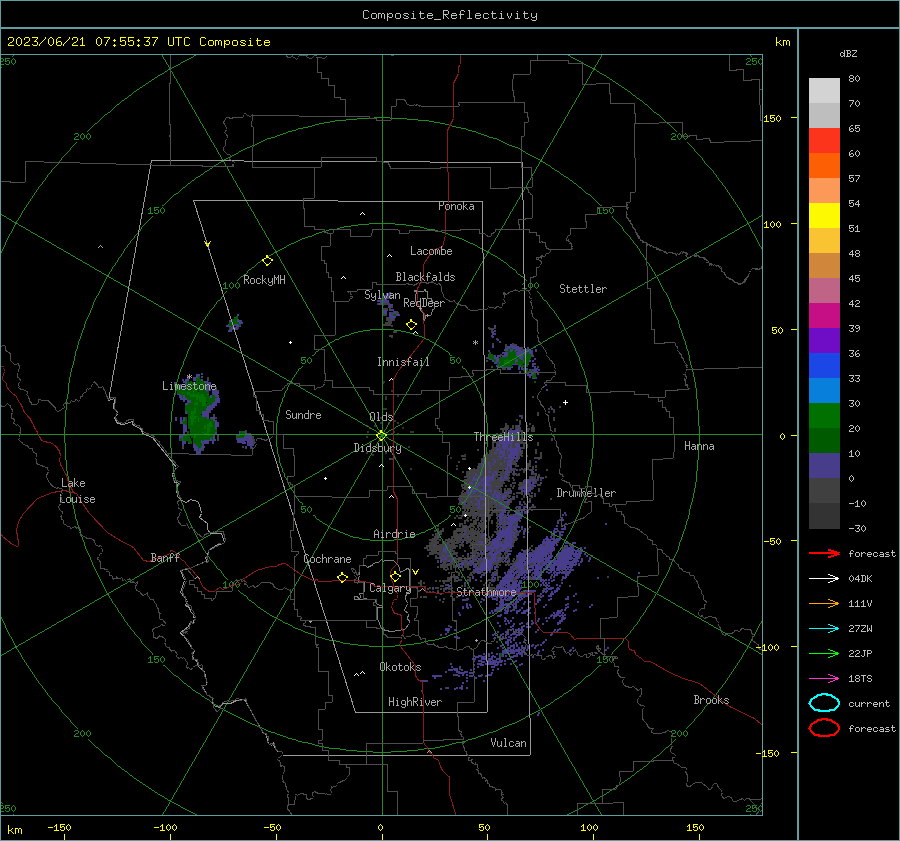Screen dimensions: 900x841
Task: Click the RockyMH label
Action: tap(264, 280)
